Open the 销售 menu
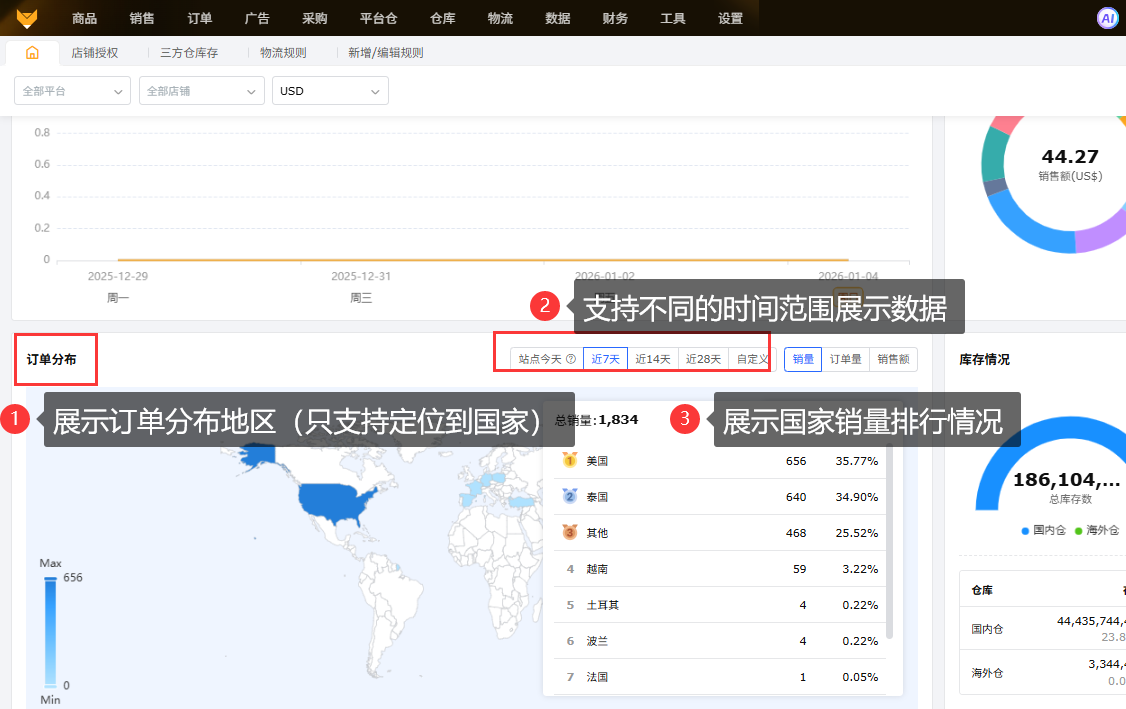 click(142, 19)
